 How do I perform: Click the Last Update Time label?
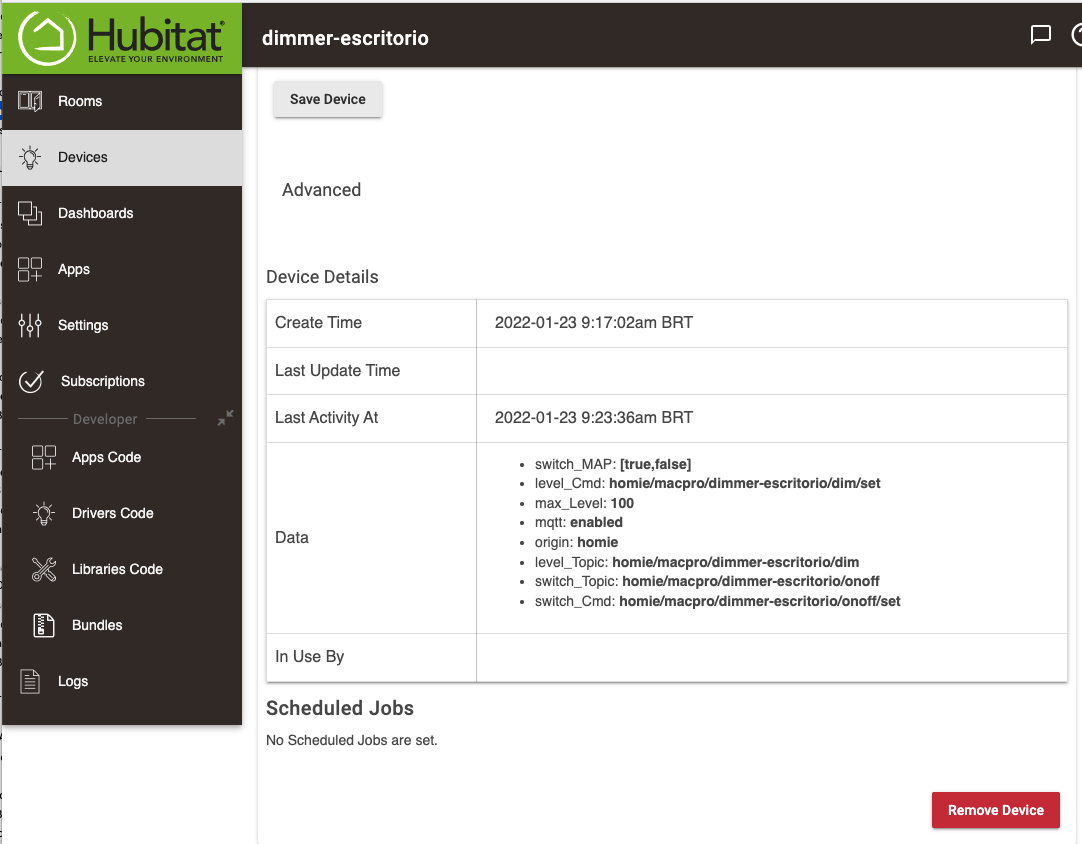(x=337, y=371)
